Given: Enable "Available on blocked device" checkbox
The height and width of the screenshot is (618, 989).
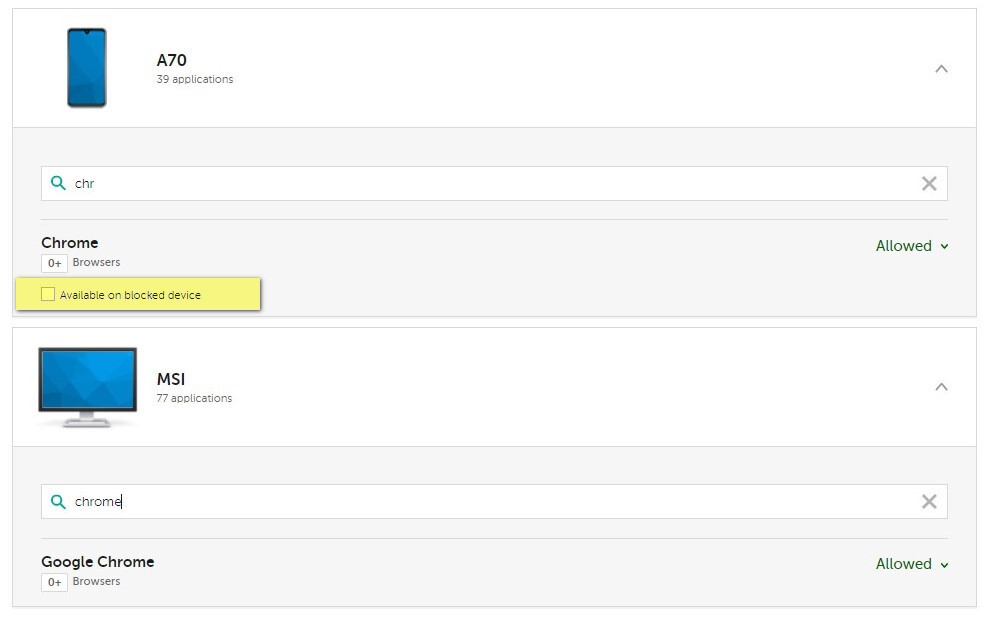Looking at the screenshot, I should point(48,295).
